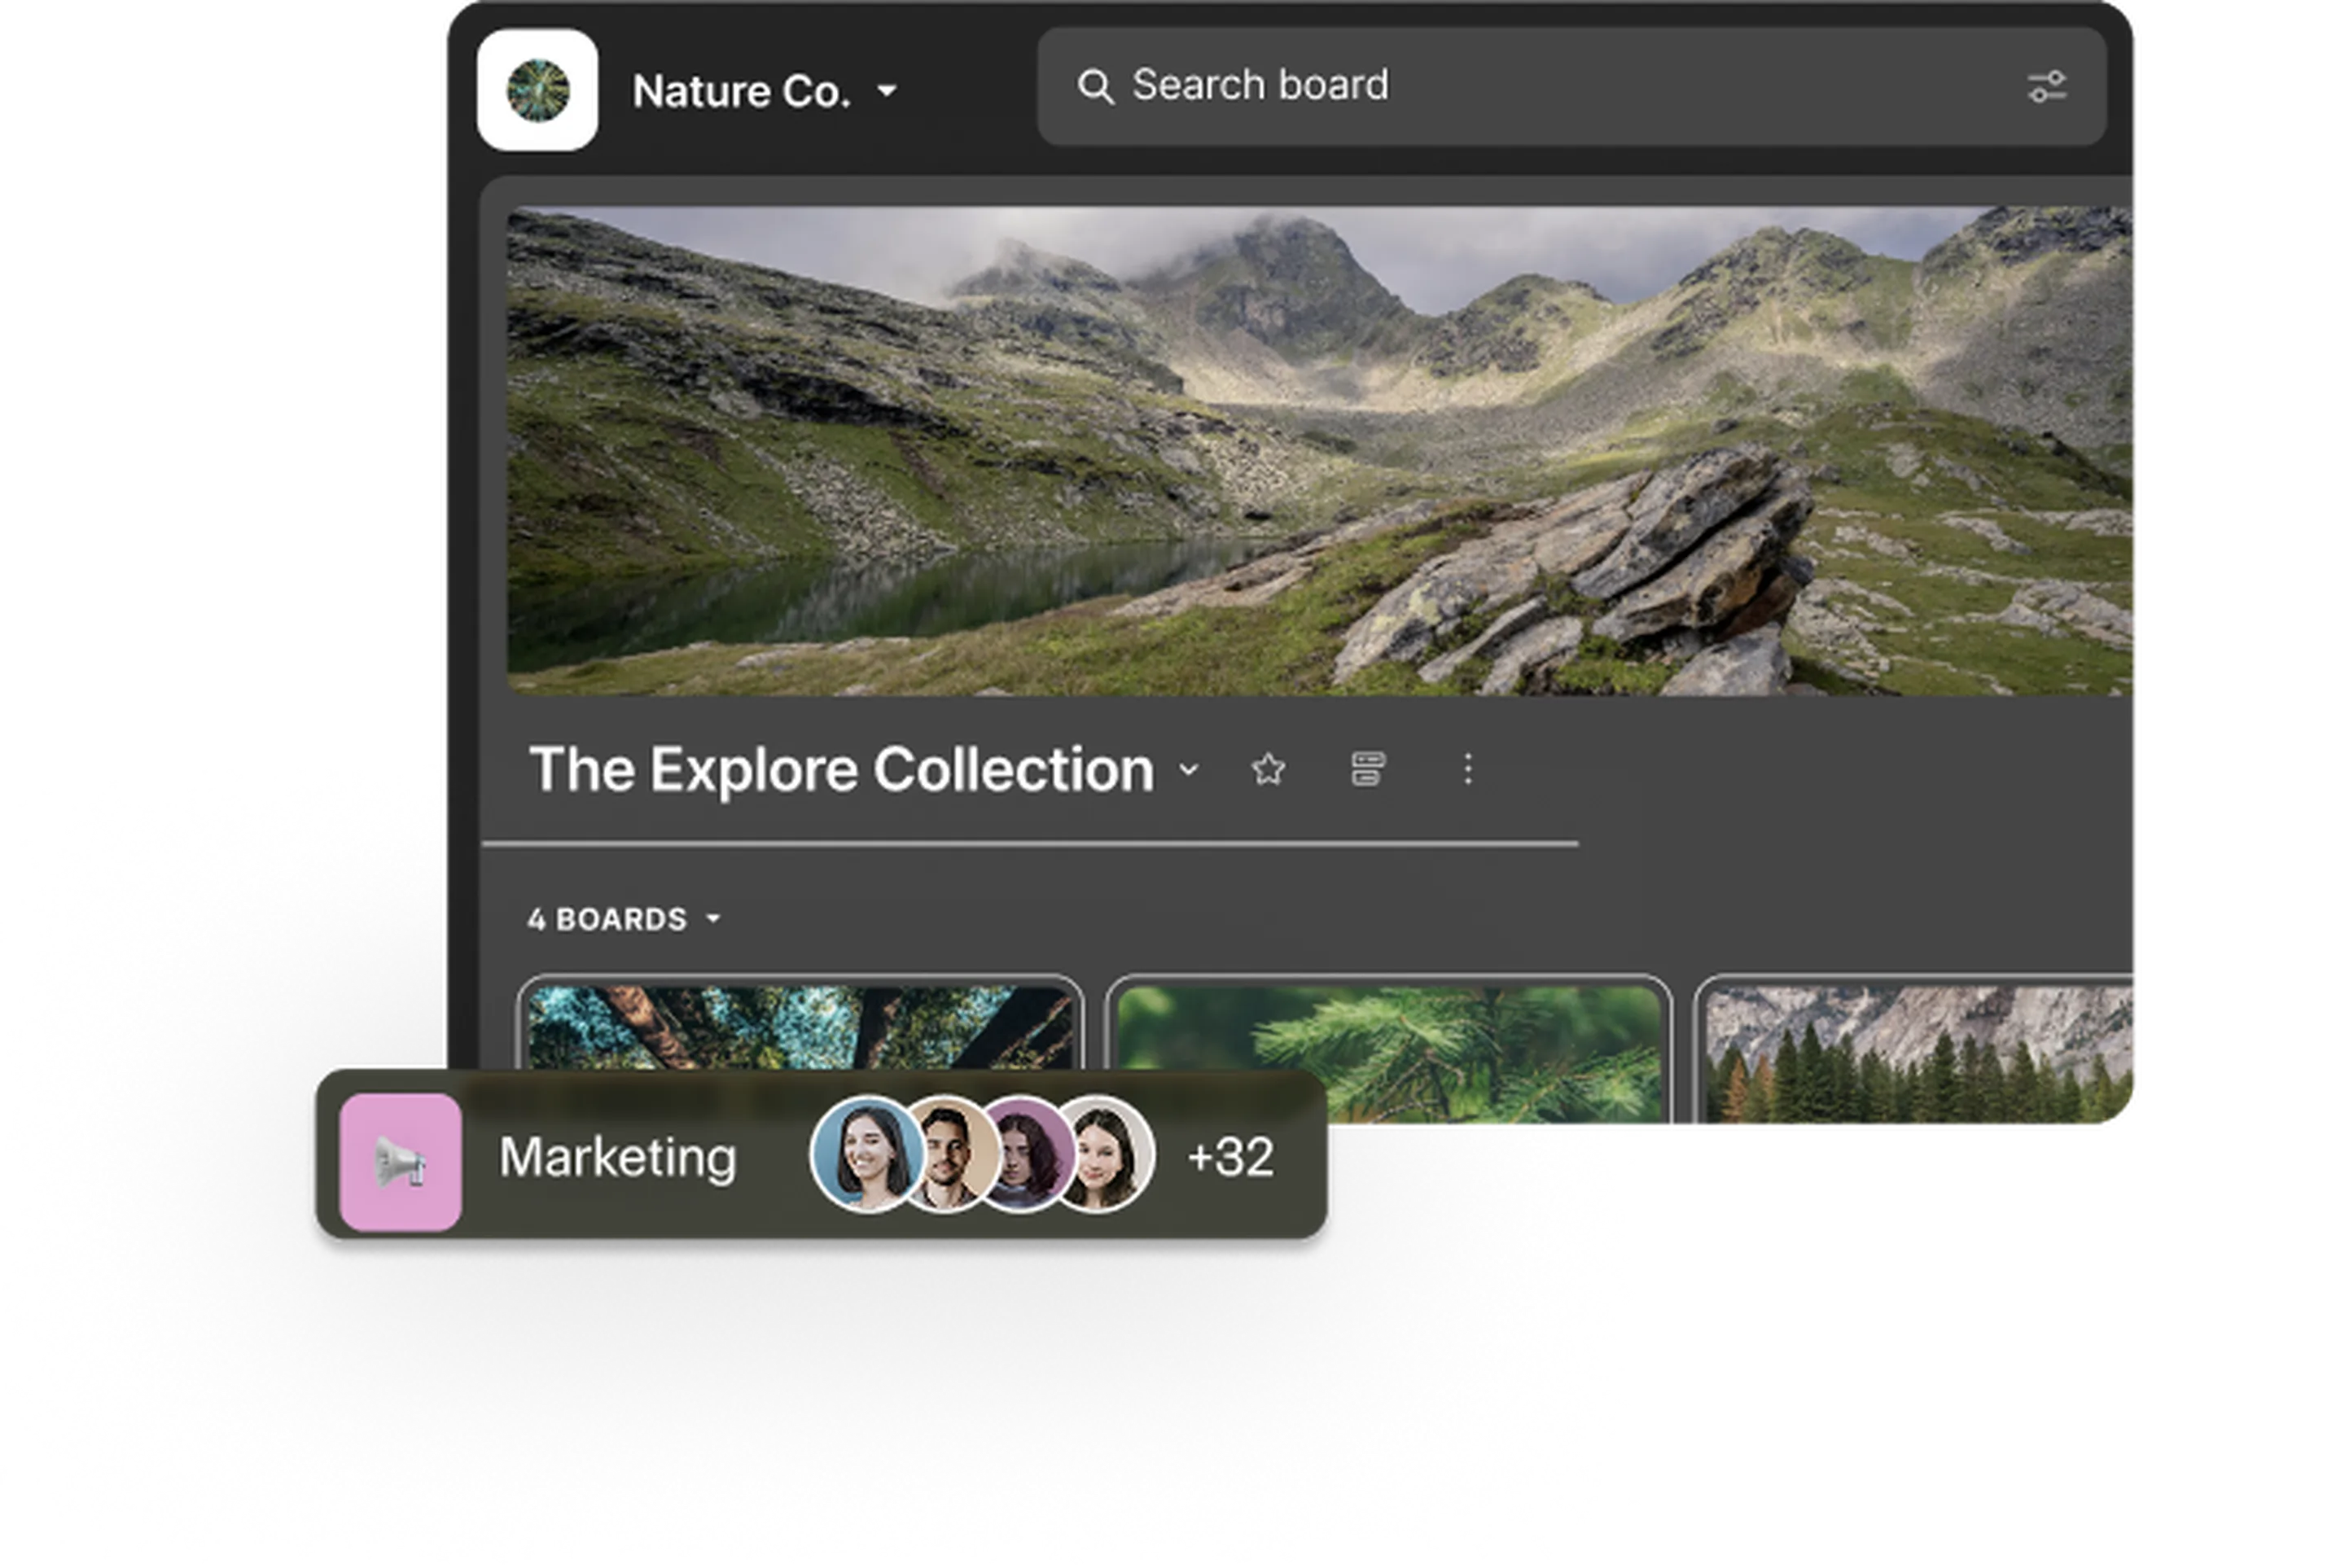Open the tree canopy board thumbnail

click(x=800, y=1025)
